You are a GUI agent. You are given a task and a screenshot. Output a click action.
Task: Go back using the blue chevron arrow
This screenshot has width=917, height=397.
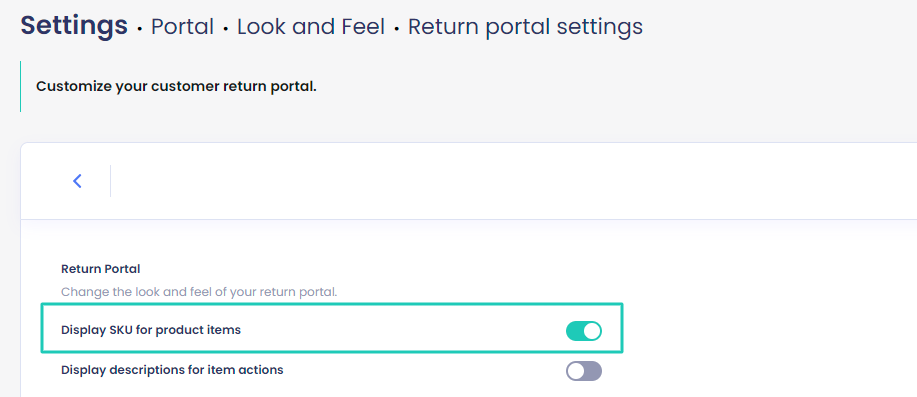77,181
